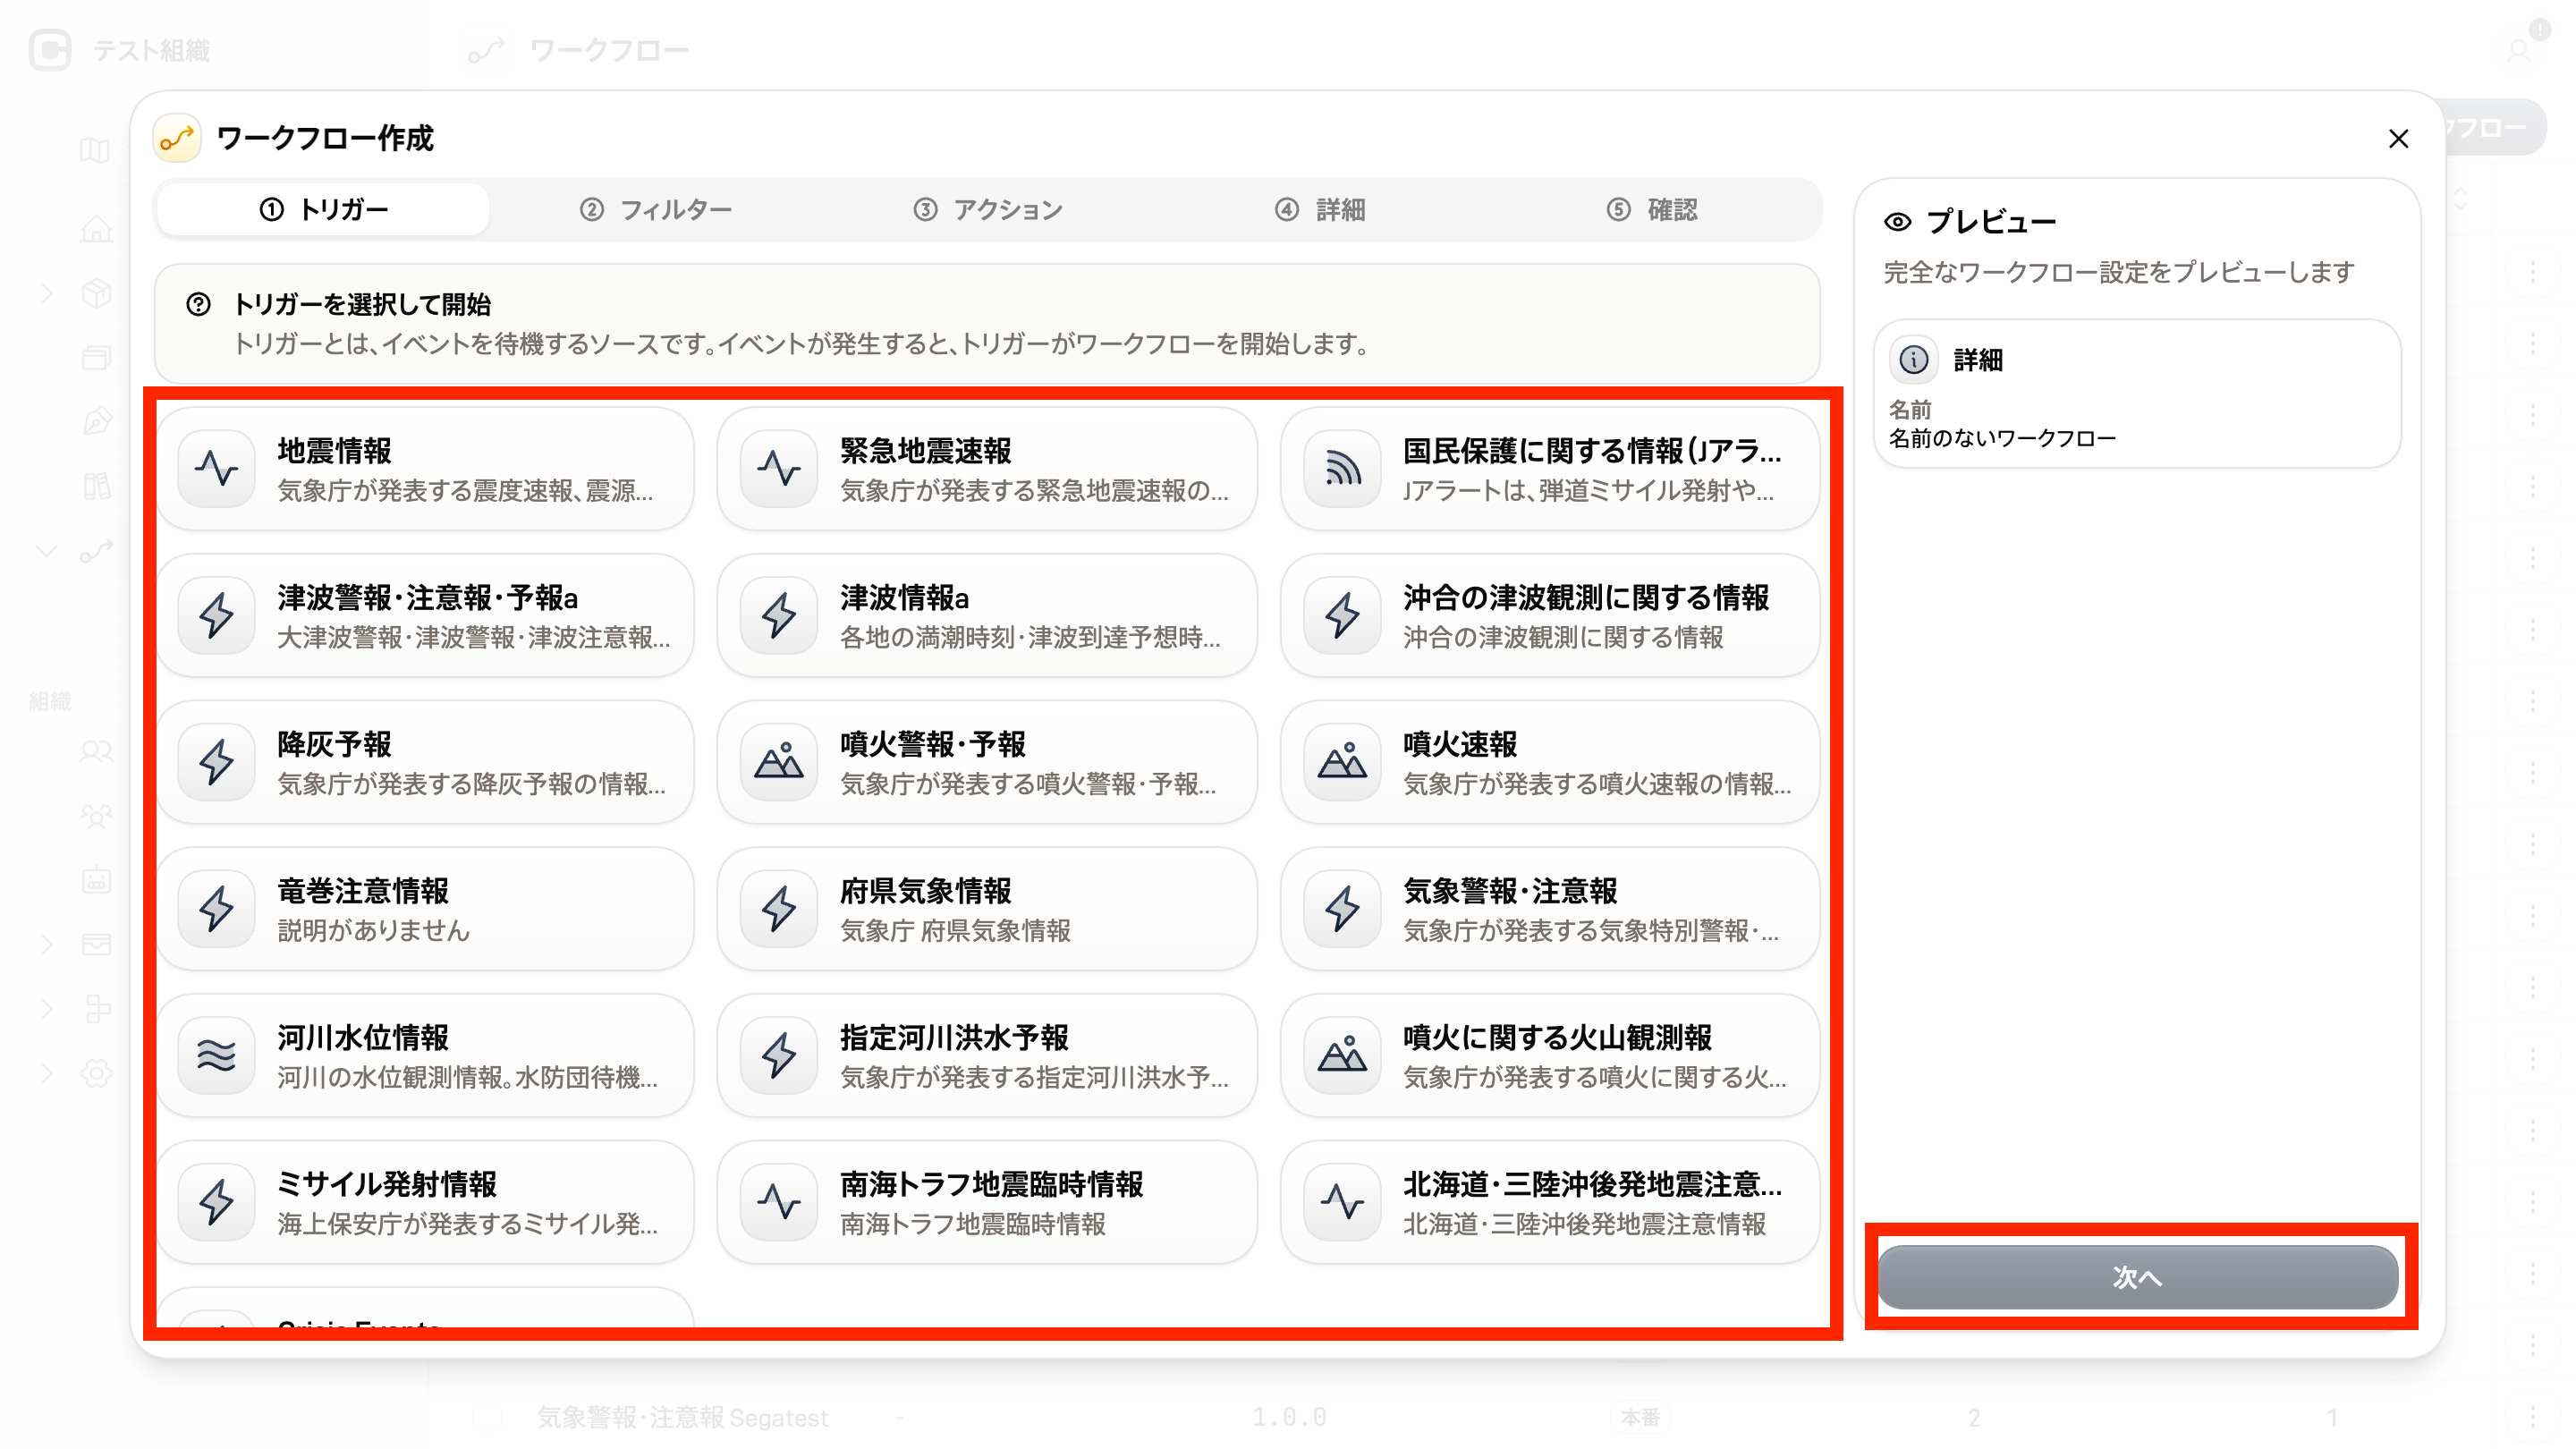Choose the 緊急地震速報 trigger title
Image resolution: width=2576 pixels, height=1449 pixels.
926,451
